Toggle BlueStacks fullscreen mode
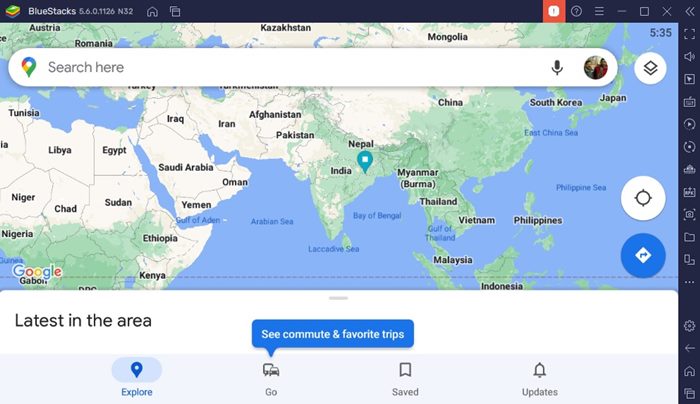The image size is (700, 404). coord(689,33)
